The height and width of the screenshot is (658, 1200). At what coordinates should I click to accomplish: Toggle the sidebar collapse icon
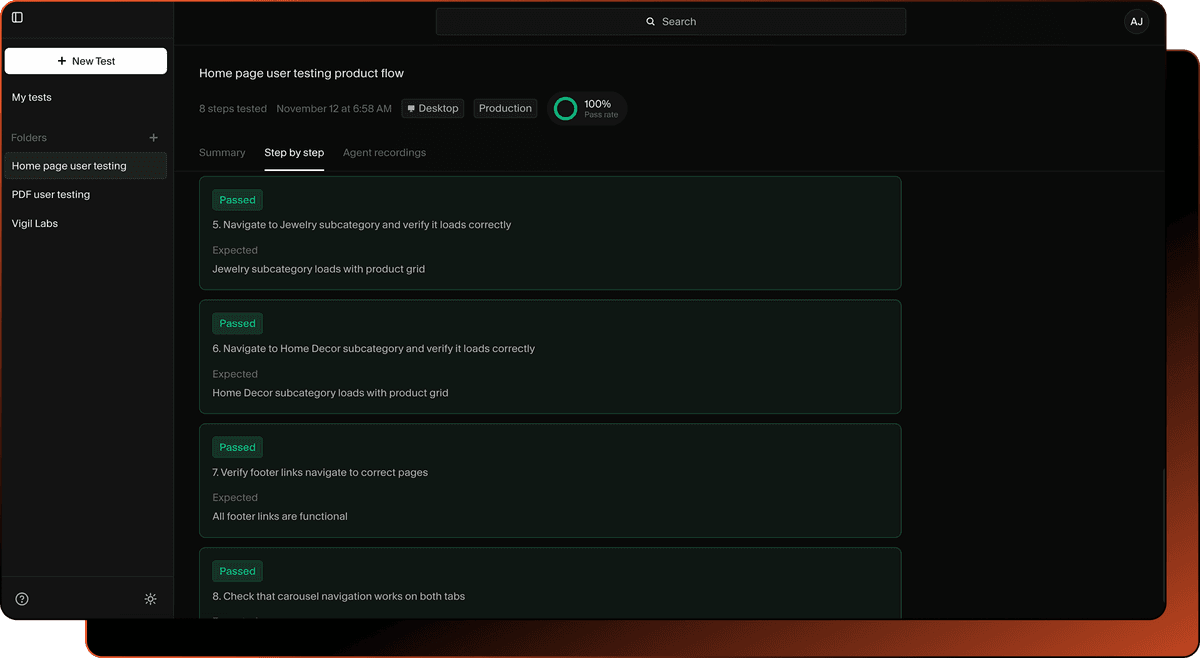click(17, 18)
